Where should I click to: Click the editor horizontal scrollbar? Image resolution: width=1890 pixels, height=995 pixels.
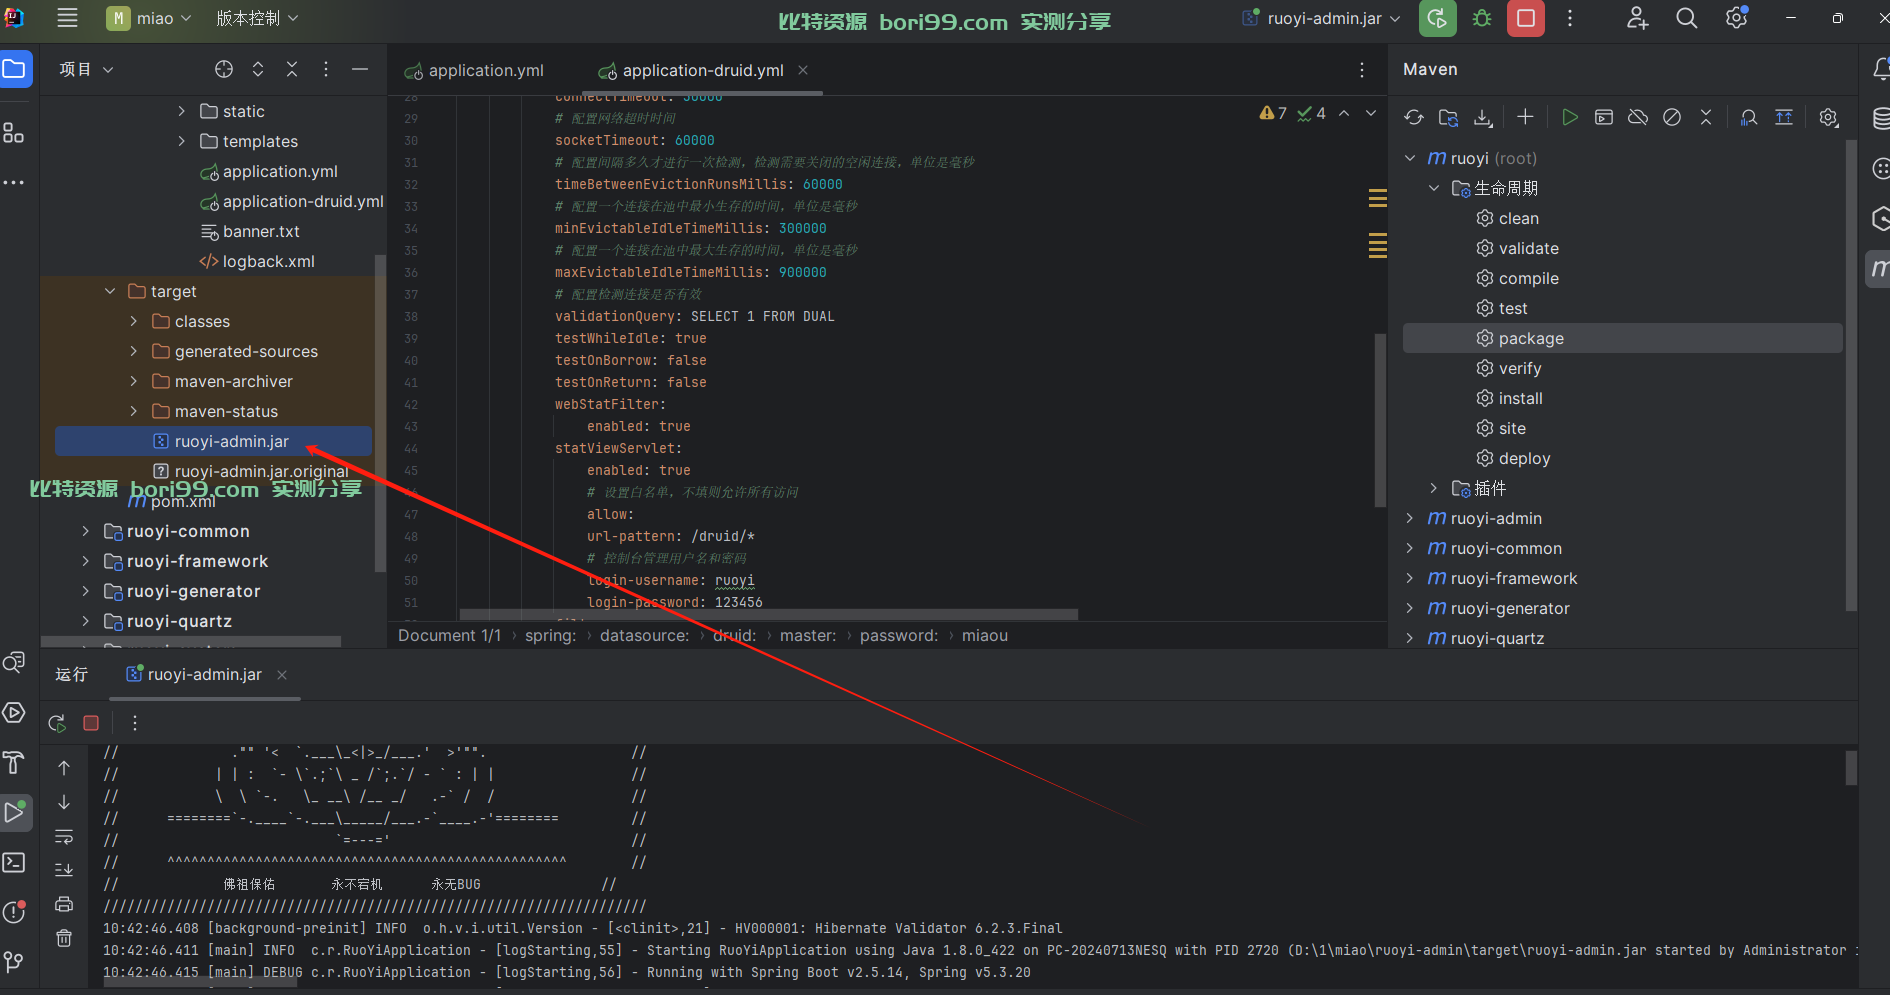pos(769,614)
